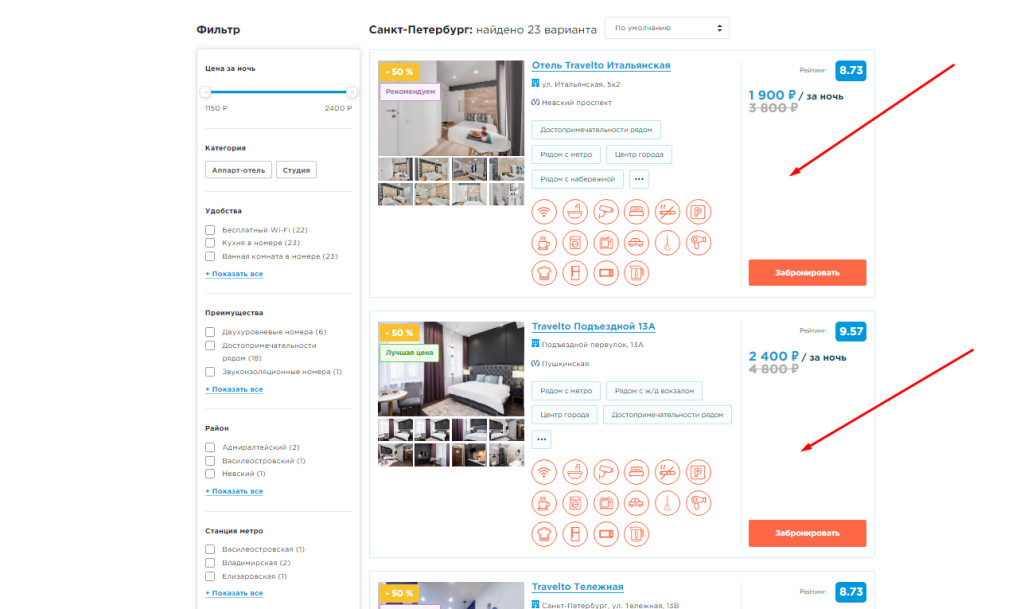Click washing machine icon in Подъездной 13А card
This screenshot has width=1024, height=609.
pyautogui.click(x=575, y=503)
